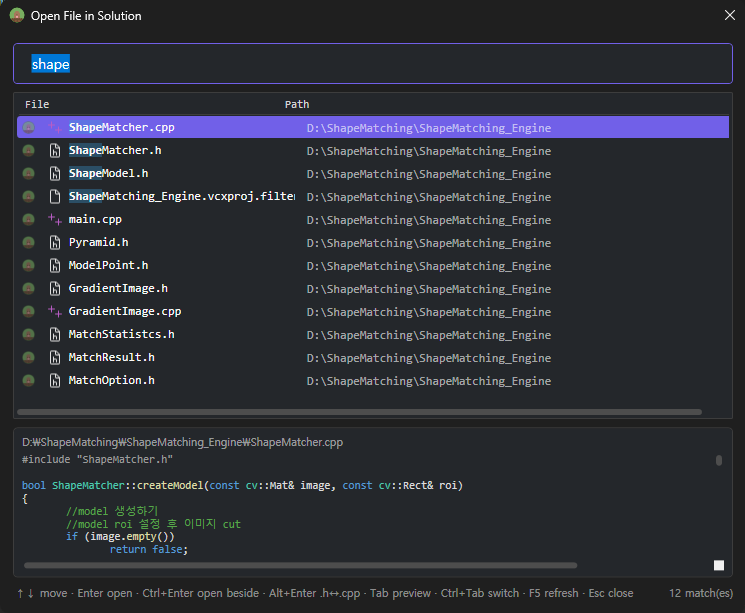Click the white square at preview corner

pos(719,565)
